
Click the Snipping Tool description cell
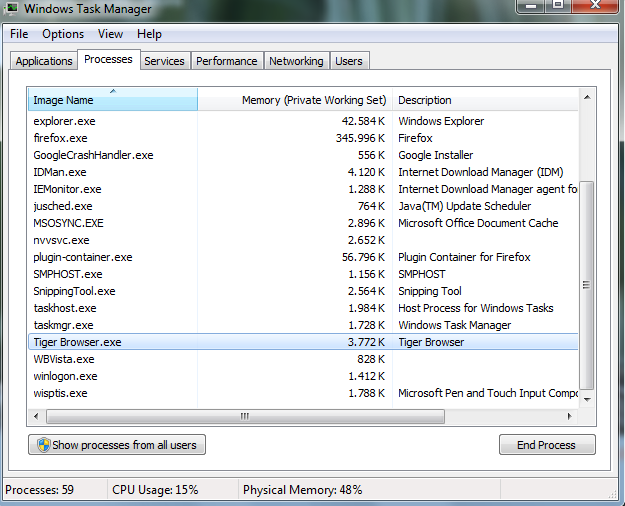point(430,291)
